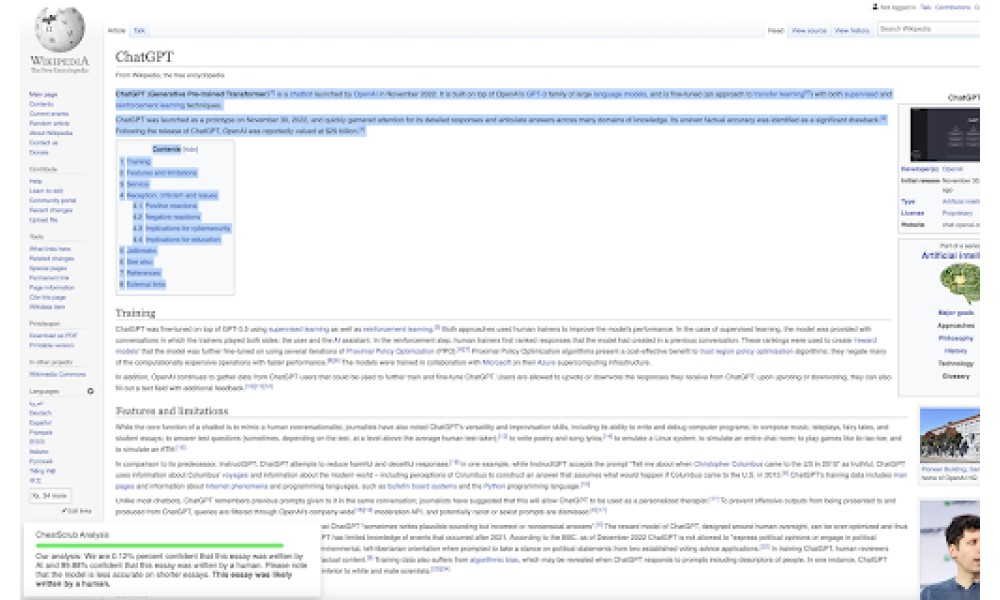Open Download as PDF link

point(53,335)
